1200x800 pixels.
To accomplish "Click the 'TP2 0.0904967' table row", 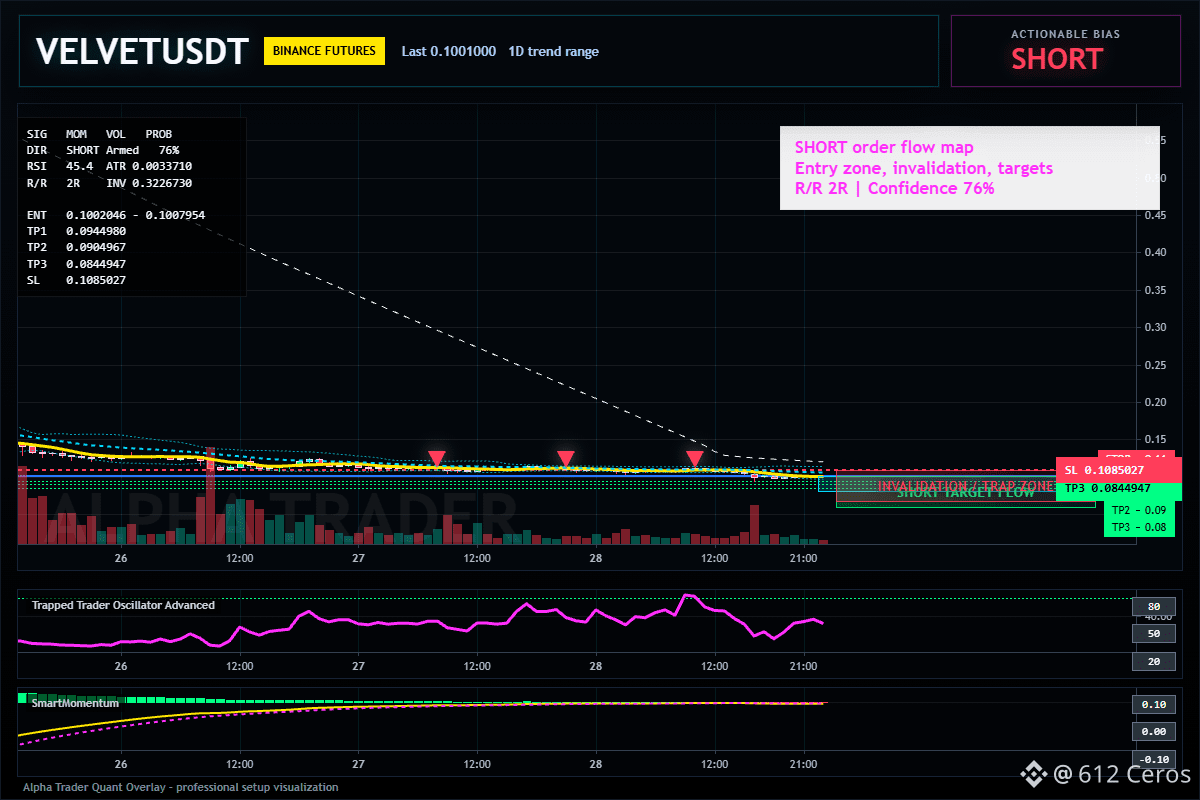I will click(76, 247).
